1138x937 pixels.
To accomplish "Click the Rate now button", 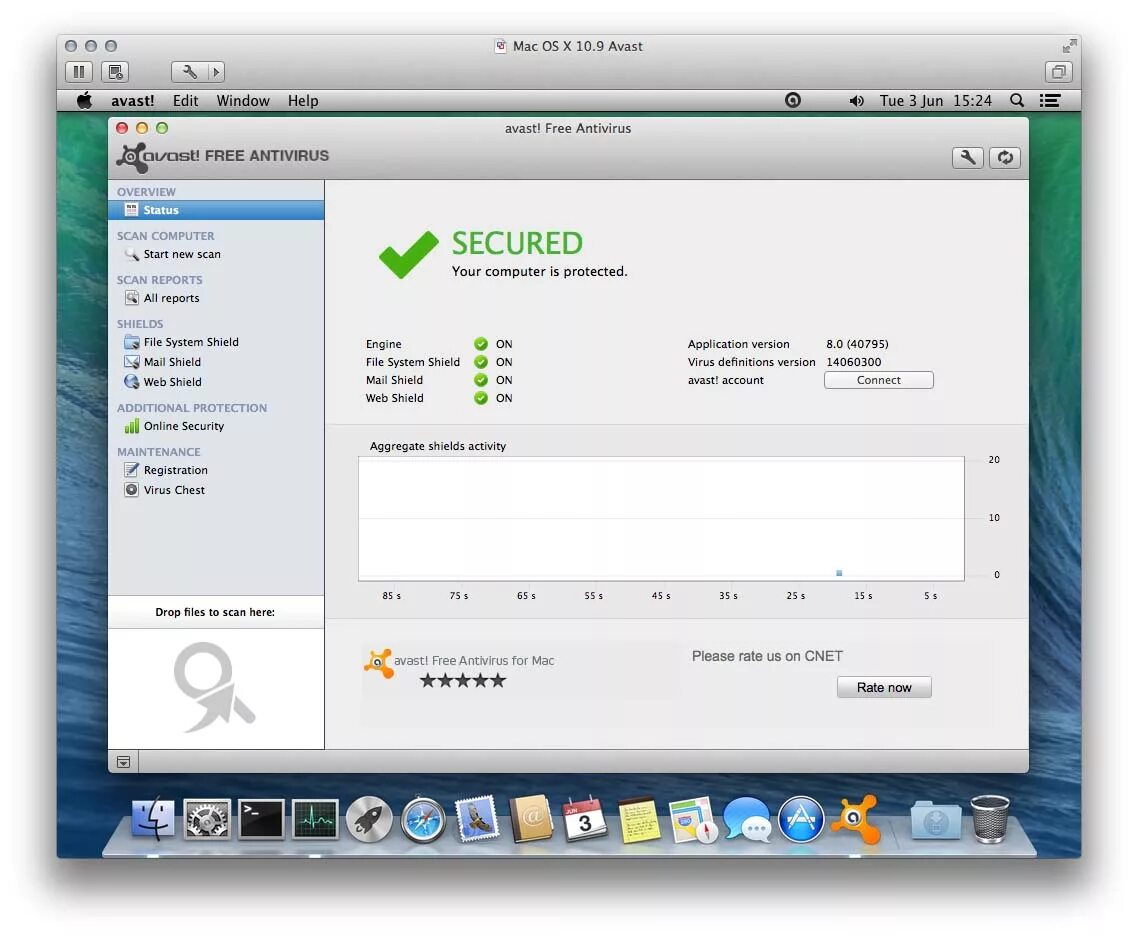I will (x=884, y=687).
